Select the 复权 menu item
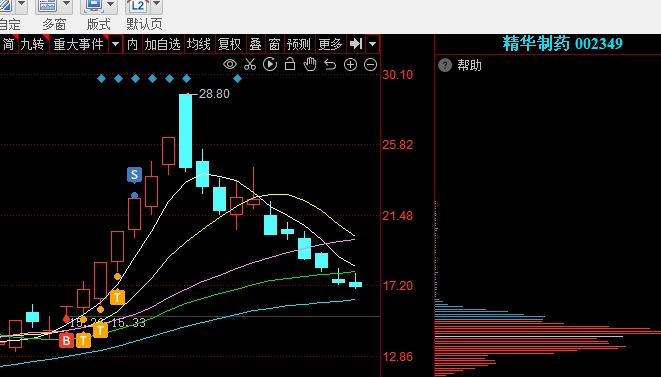 point(229,44)
